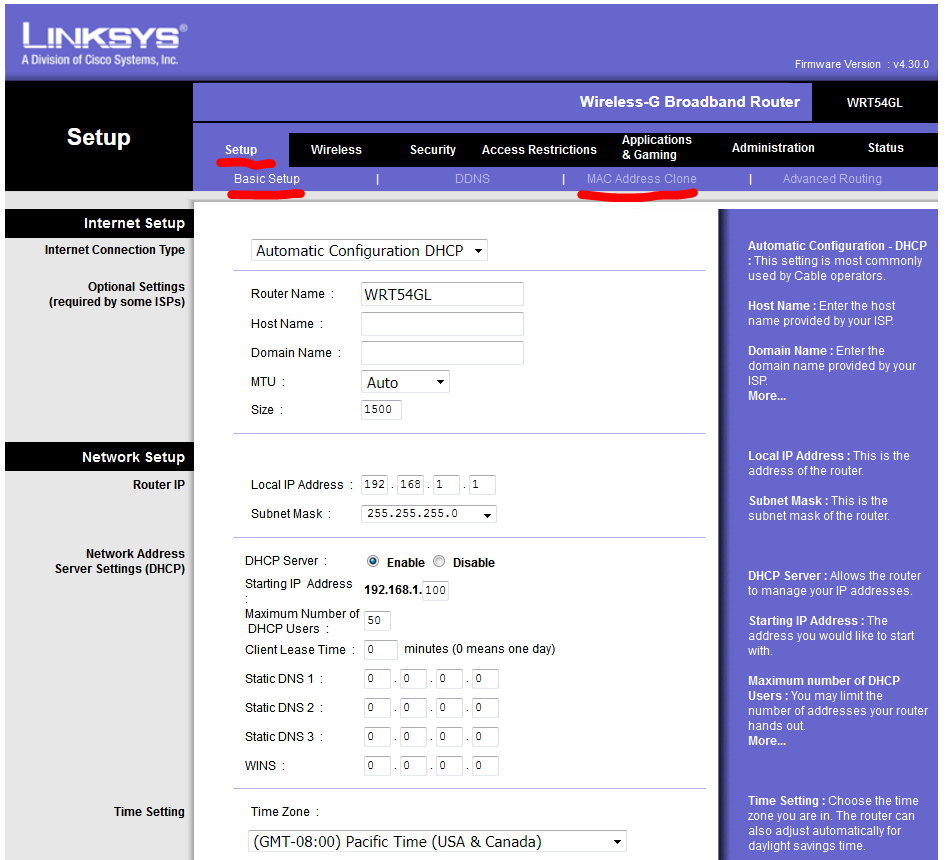Switch to the Wireless tab
This screenshot has height=860, width=949.
pos(336,149)
